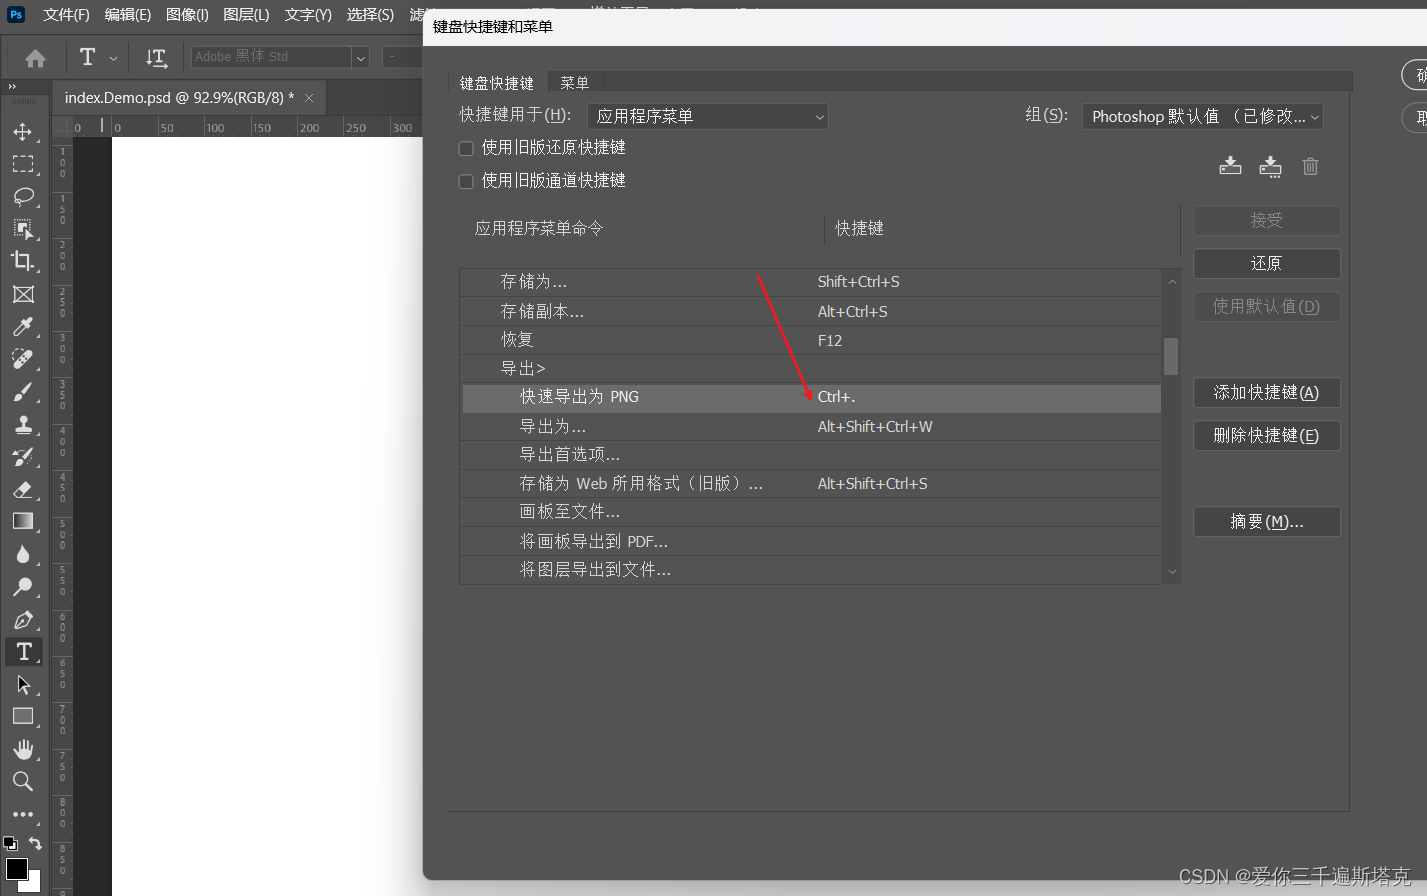The height and width of the screenshot is (896, 1427).
Task: Select the Move tool
Action: (23, 131)
